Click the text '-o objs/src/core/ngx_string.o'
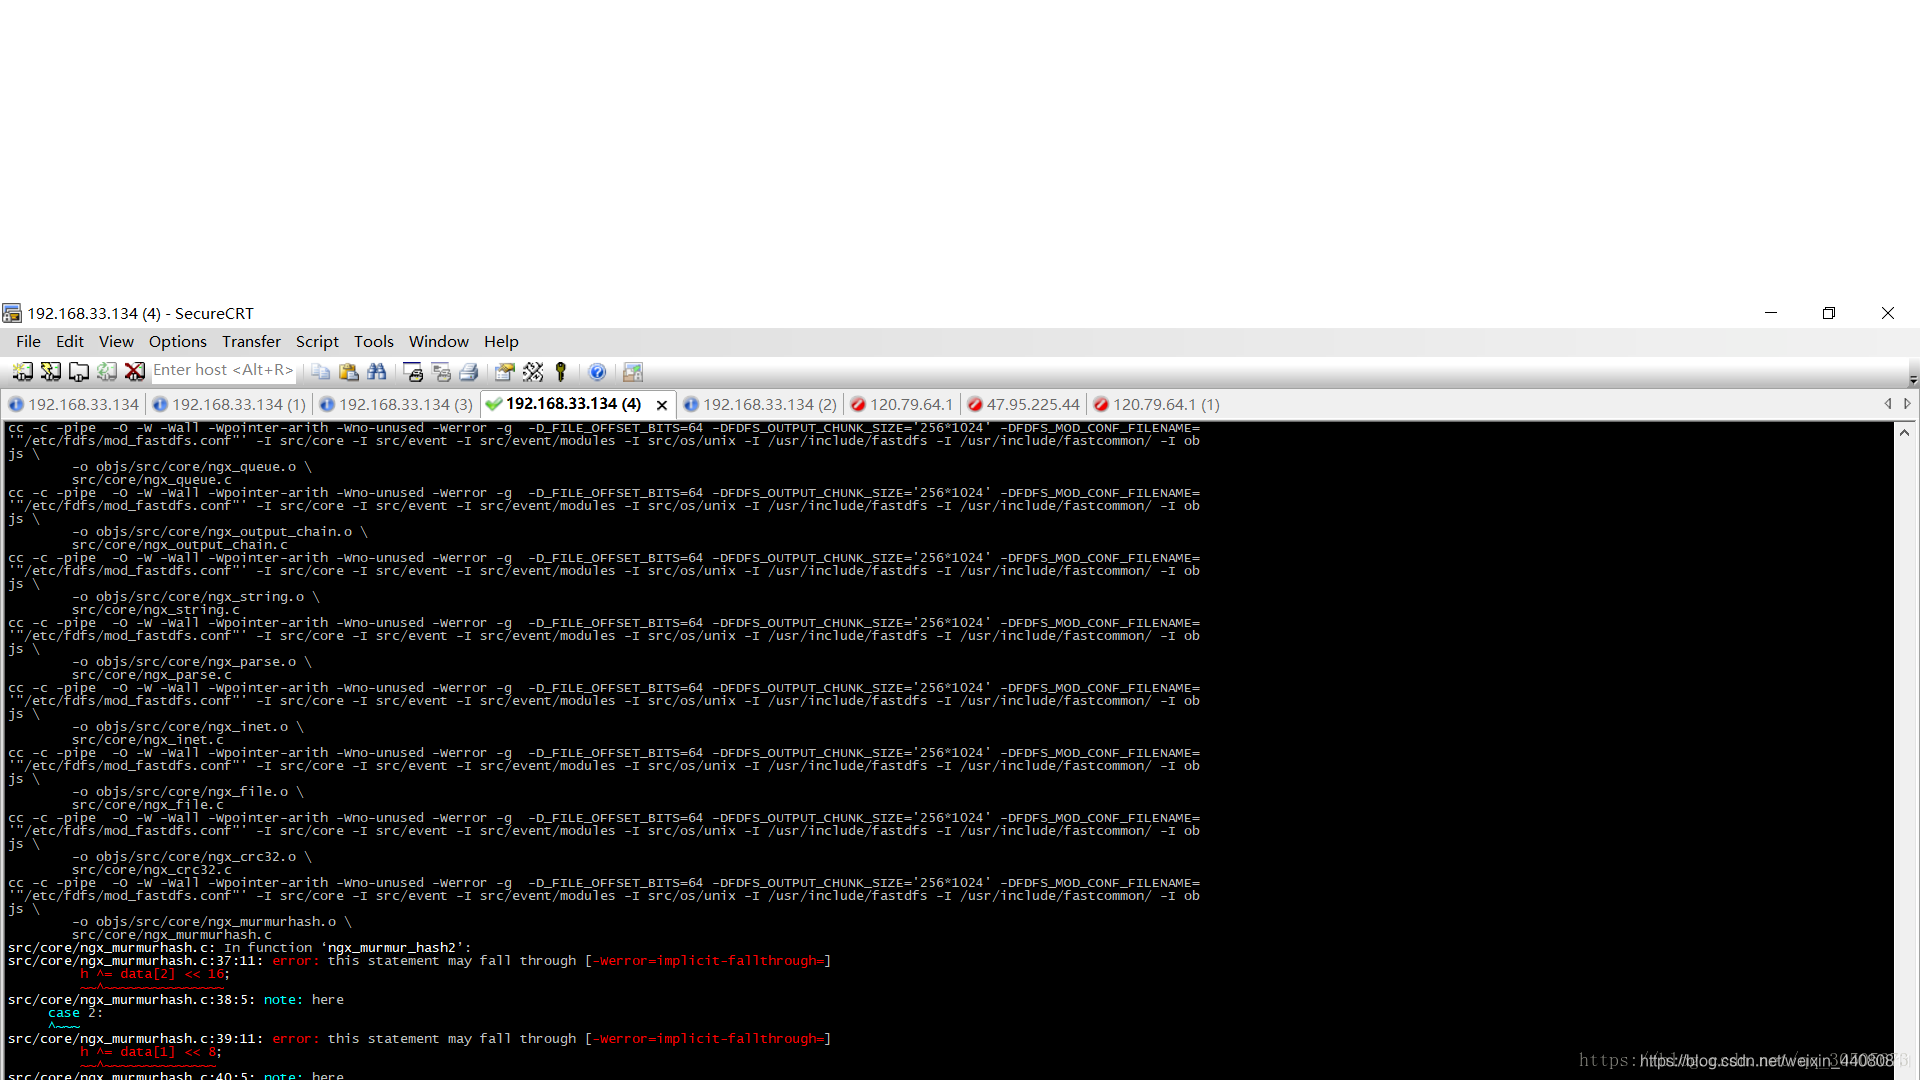Viewport: 1920px width, 1080px height. (188, 597)
